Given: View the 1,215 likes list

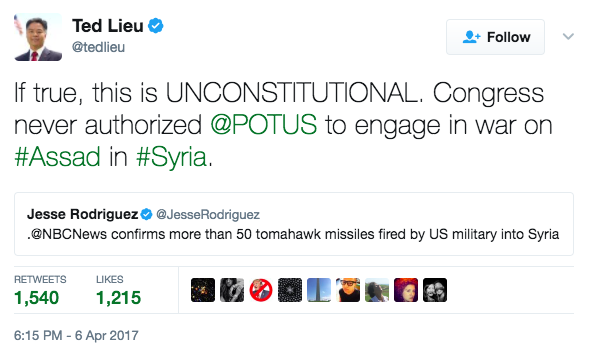Looking at the screenshot, I should [118, 290].
